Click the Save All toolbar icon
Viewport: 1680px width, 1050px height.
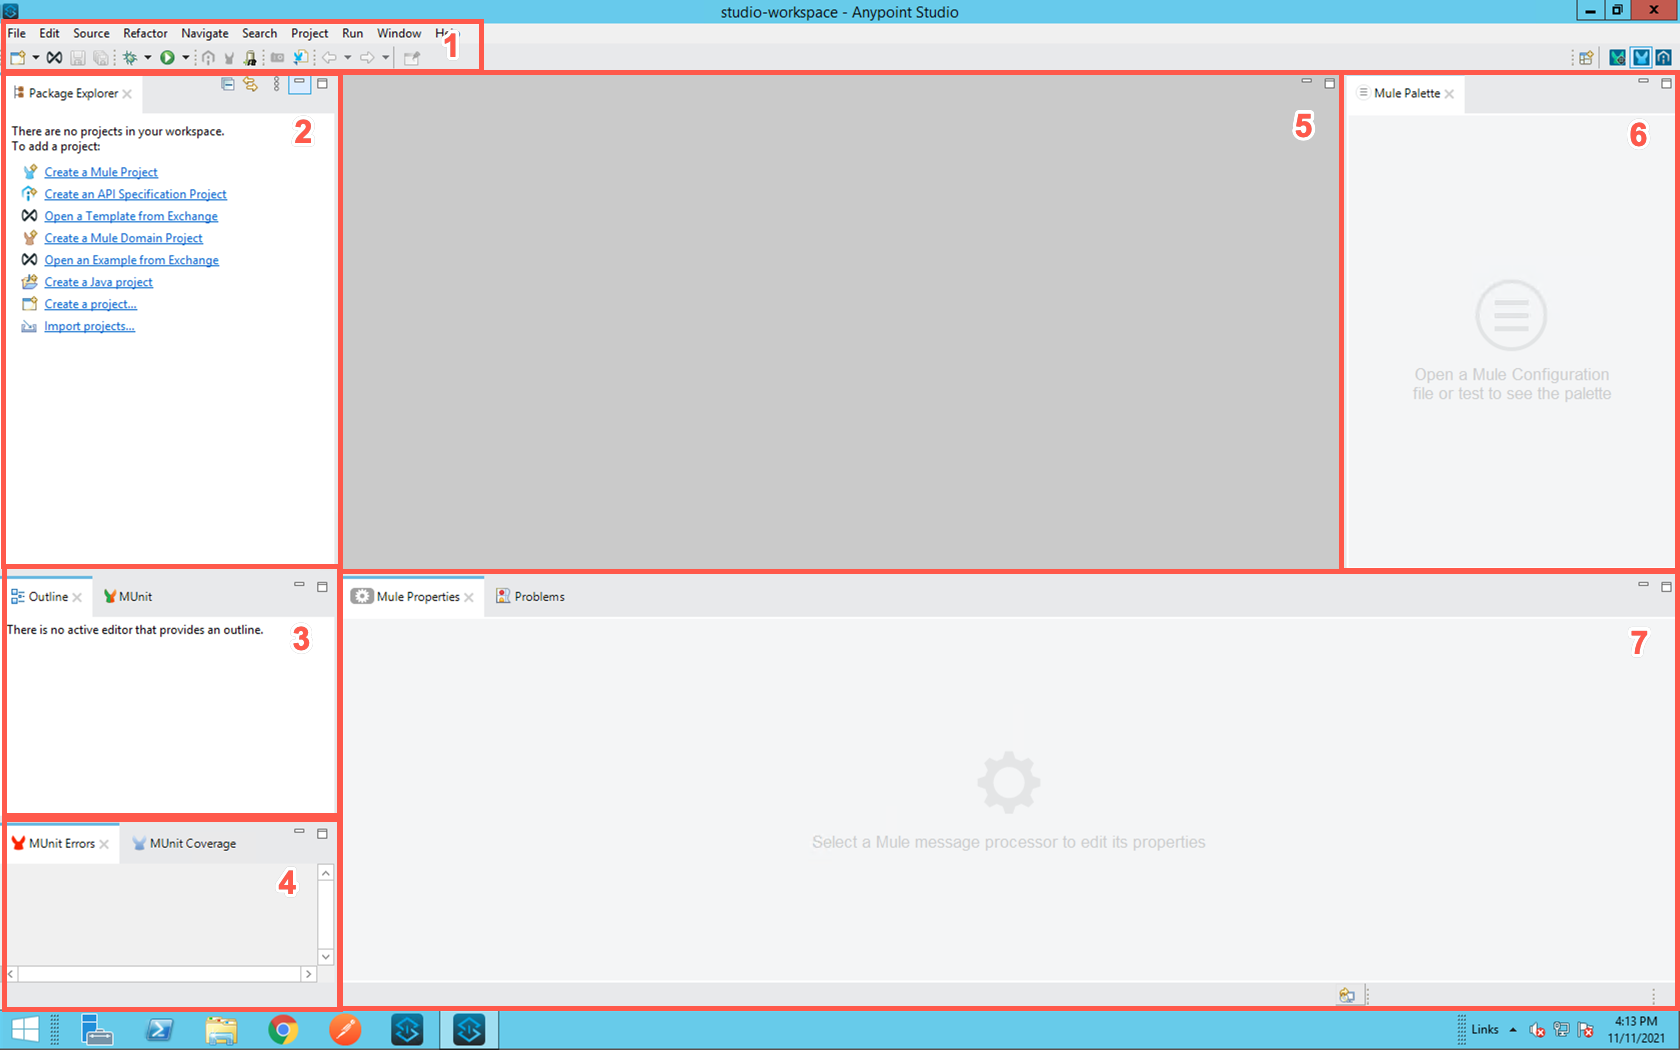[101, 58]
